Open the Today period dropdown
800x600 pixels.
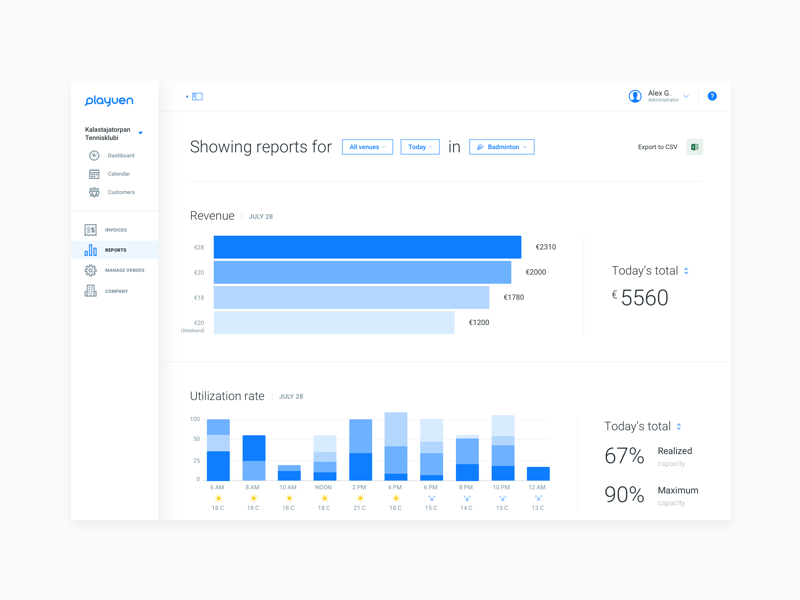point(420,147)
